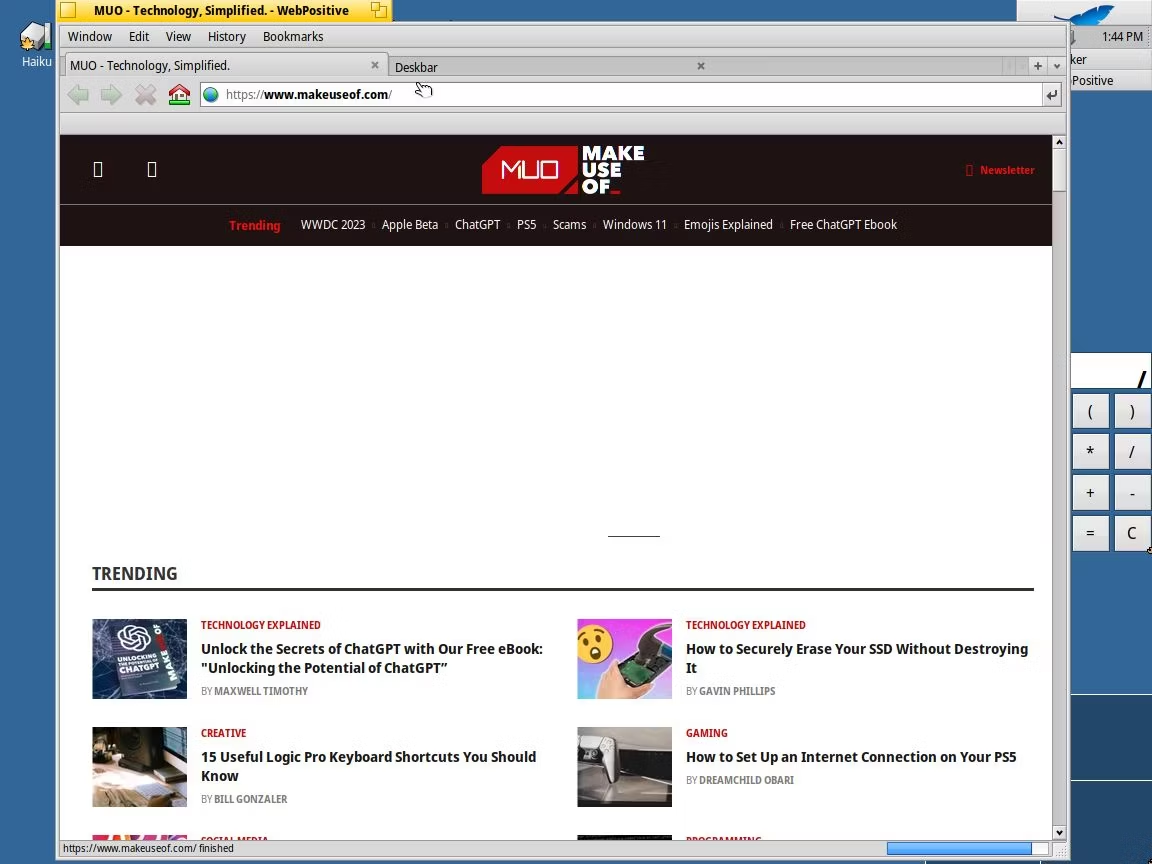Open the Newsletter link
The width and height of the screenshot is (1152, 864).
(x=1000, y=170)
